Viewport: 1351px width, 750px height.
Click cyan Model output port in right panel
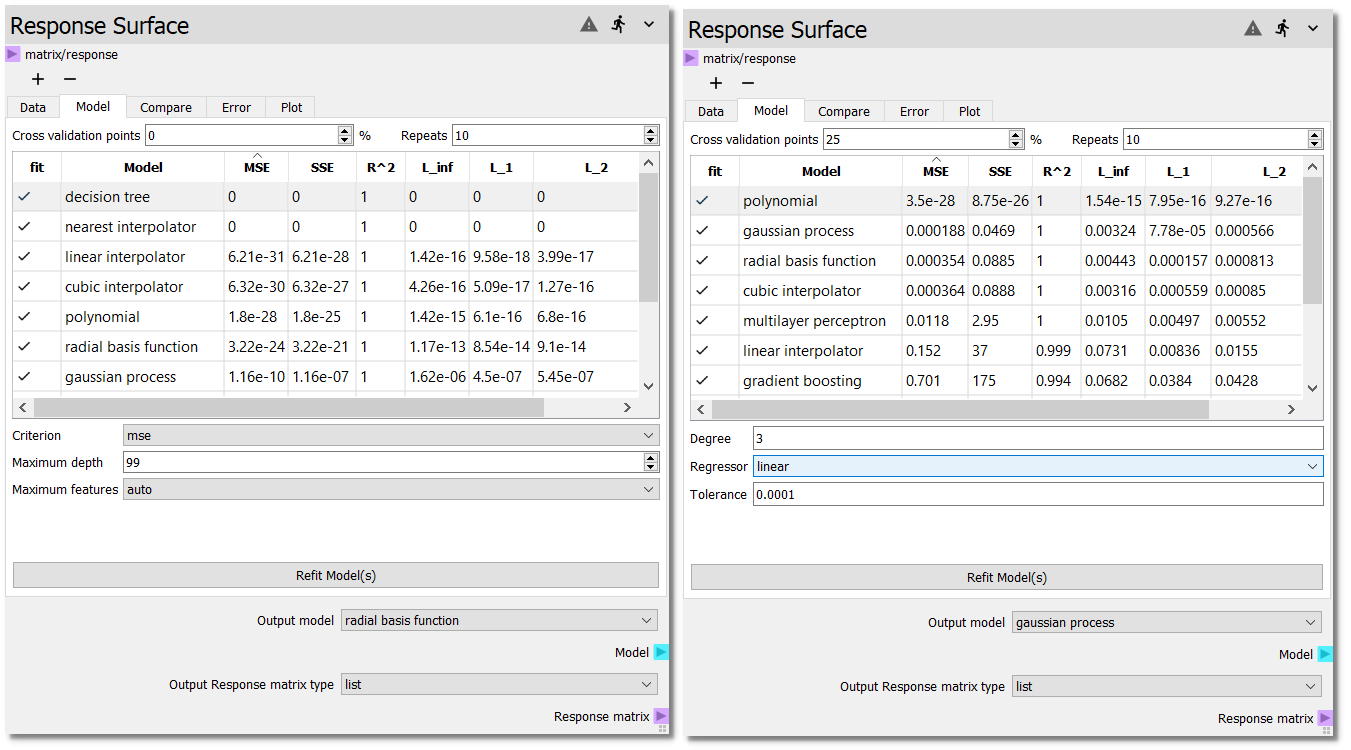tap(1325, 655)
